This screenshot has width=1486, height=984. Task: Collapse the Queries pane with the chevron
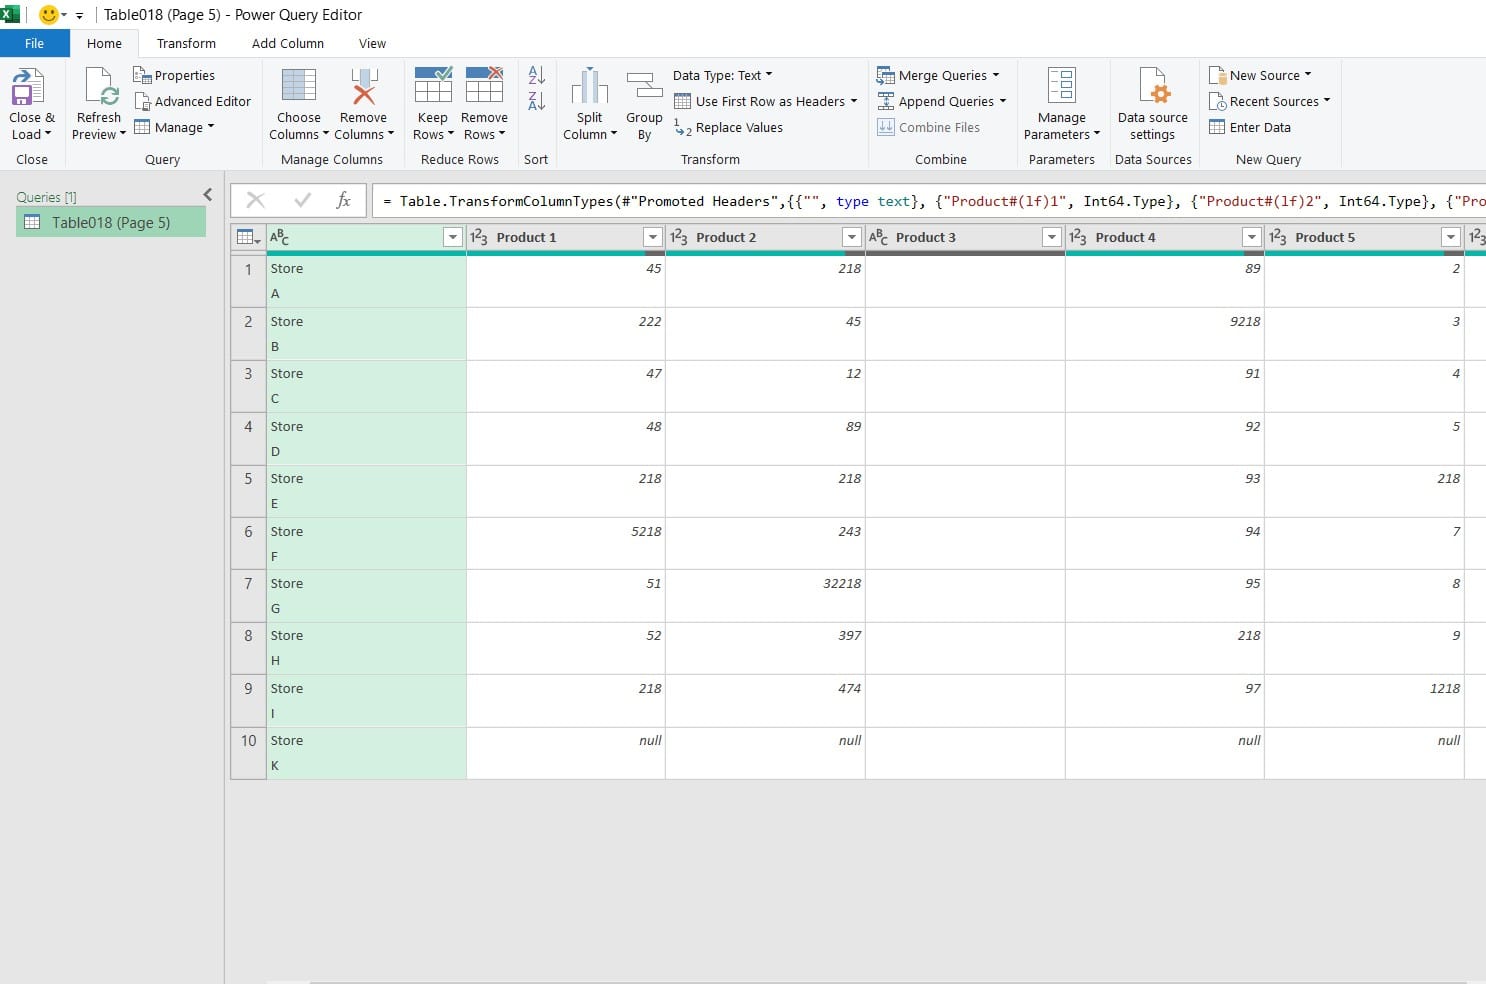(x=208, y=195)
